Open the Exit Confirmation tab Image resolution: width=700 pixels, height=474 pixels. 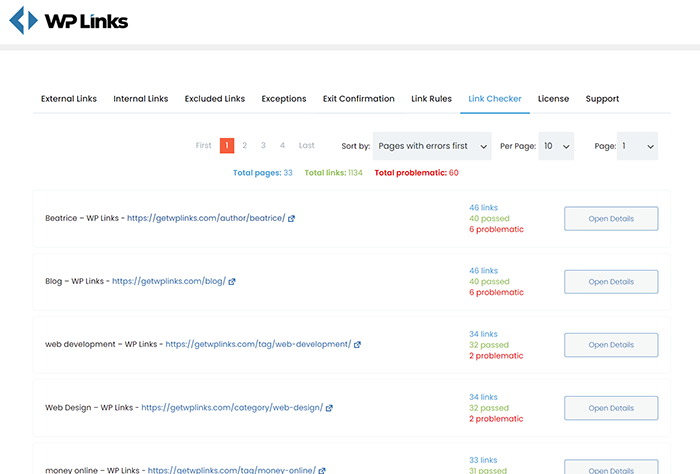pos(358,99)
